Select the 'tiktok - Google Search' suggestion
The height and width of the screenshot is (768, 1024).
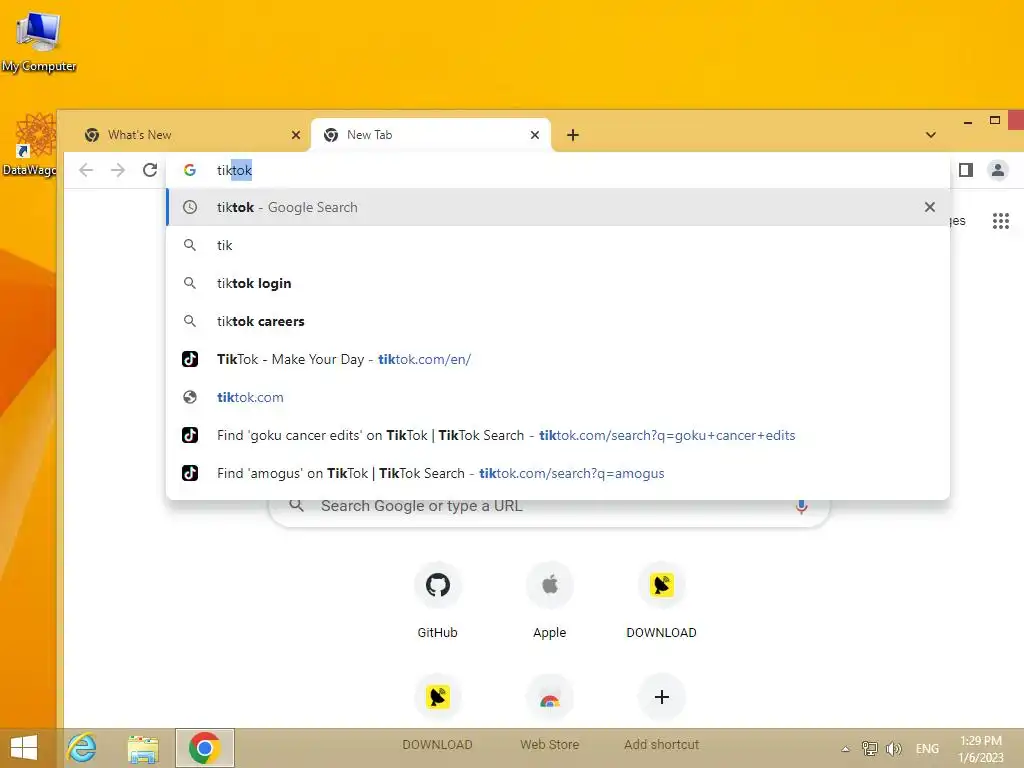[558, 207]
